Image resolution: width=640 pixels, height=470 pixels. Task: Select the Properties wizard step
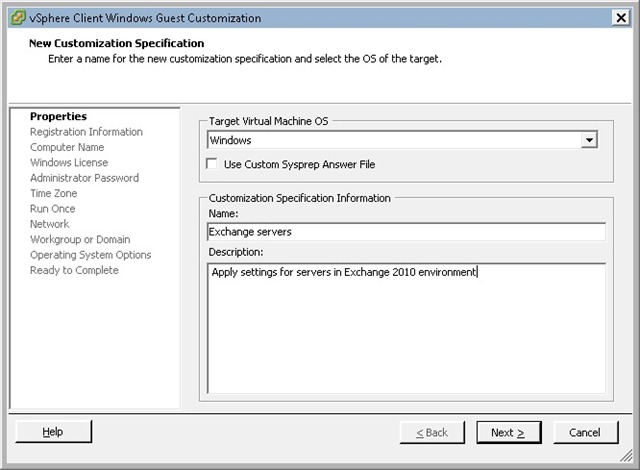coord(58,117)
